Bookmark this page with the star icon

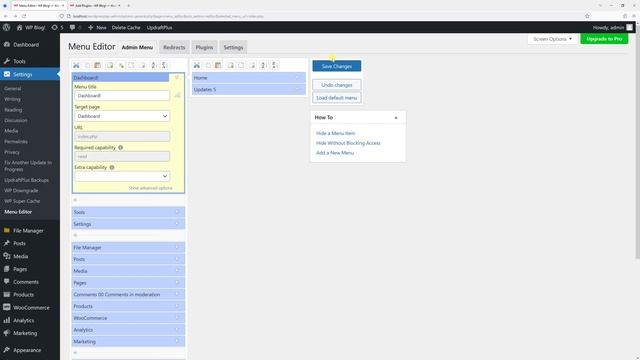[587, 16]
